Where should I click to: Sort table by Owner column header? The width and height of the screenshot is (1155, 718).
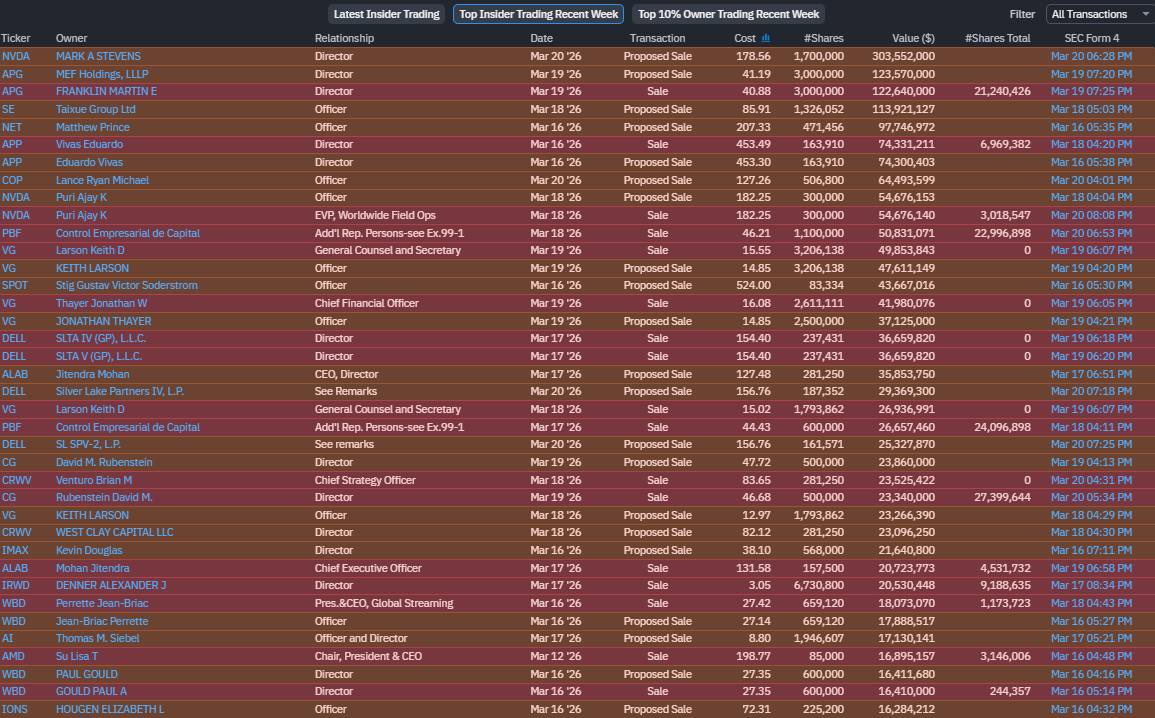pyautogui.click(x=71, y=38)
